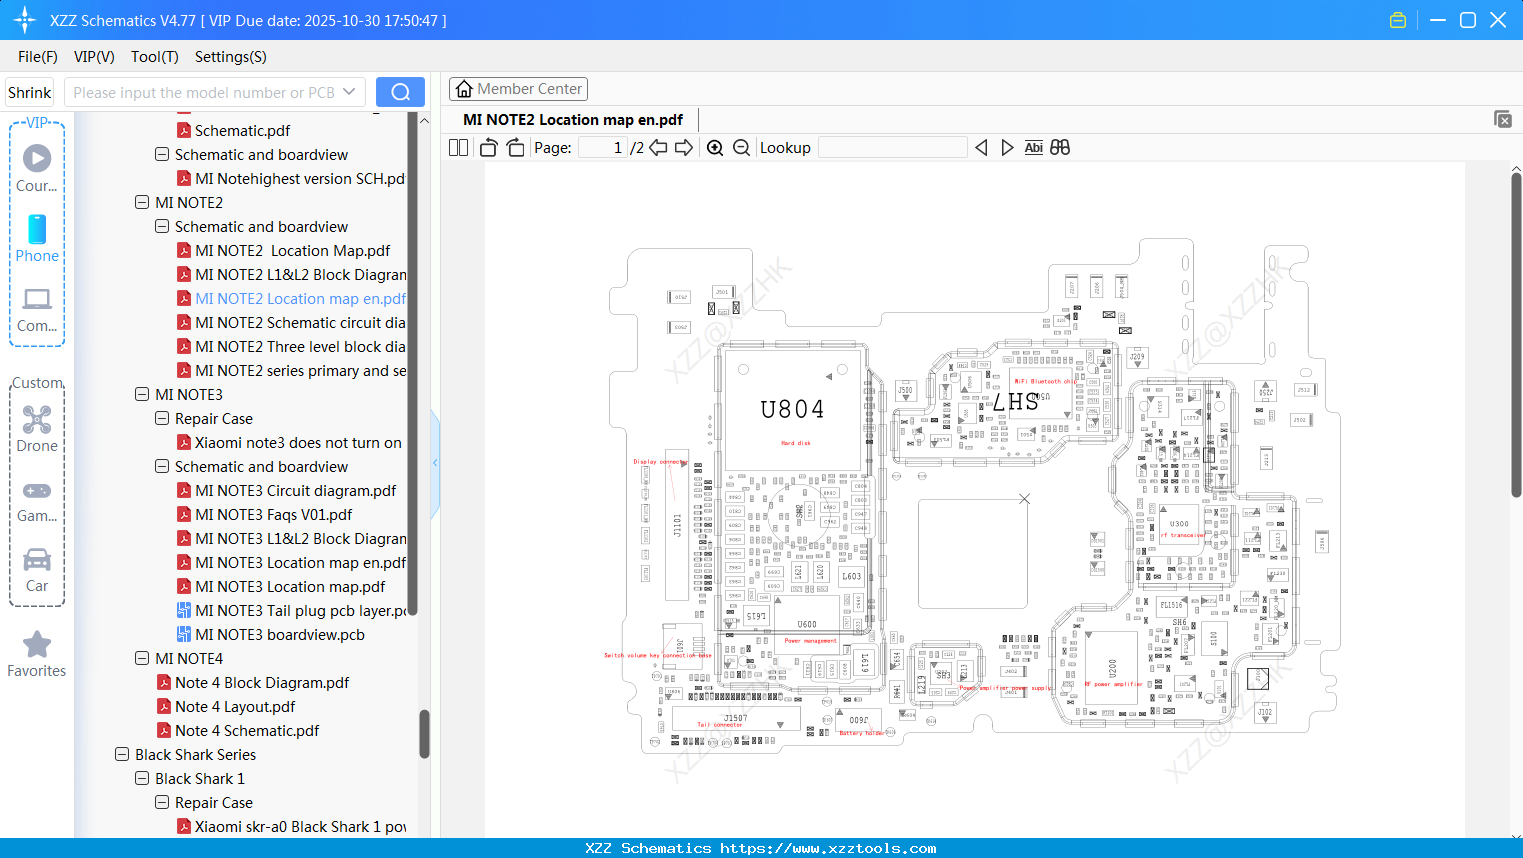
Task: Switch to two-page layout view
Action: [457, 146]
